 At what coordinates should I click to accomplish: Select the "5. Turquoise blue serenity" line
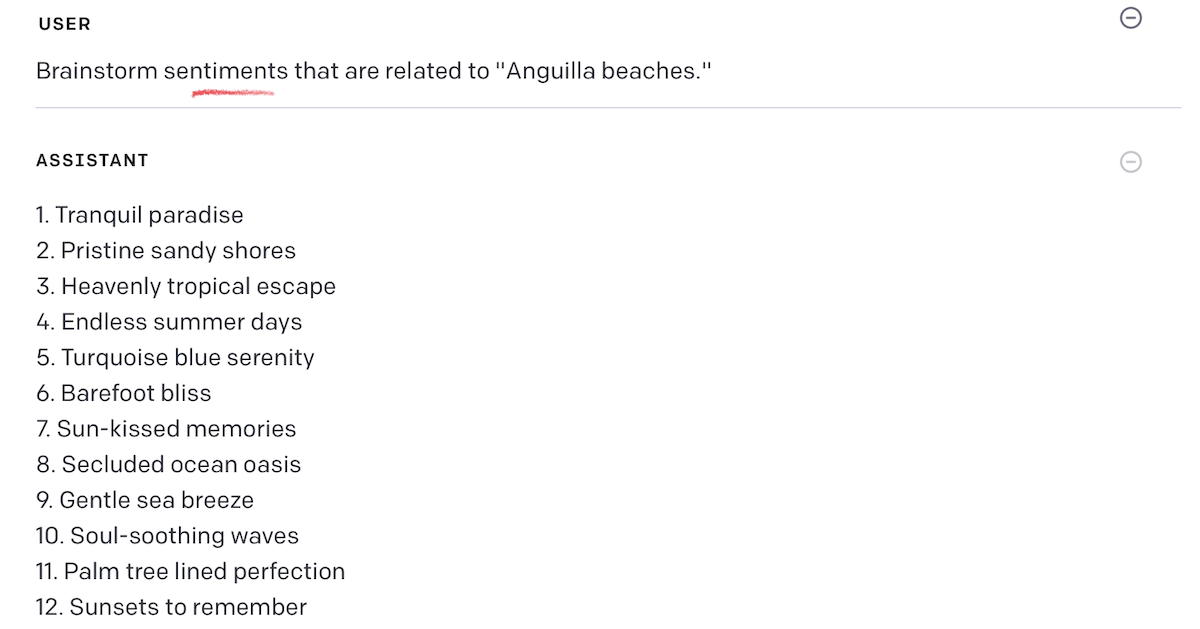[x=175, y=358]
